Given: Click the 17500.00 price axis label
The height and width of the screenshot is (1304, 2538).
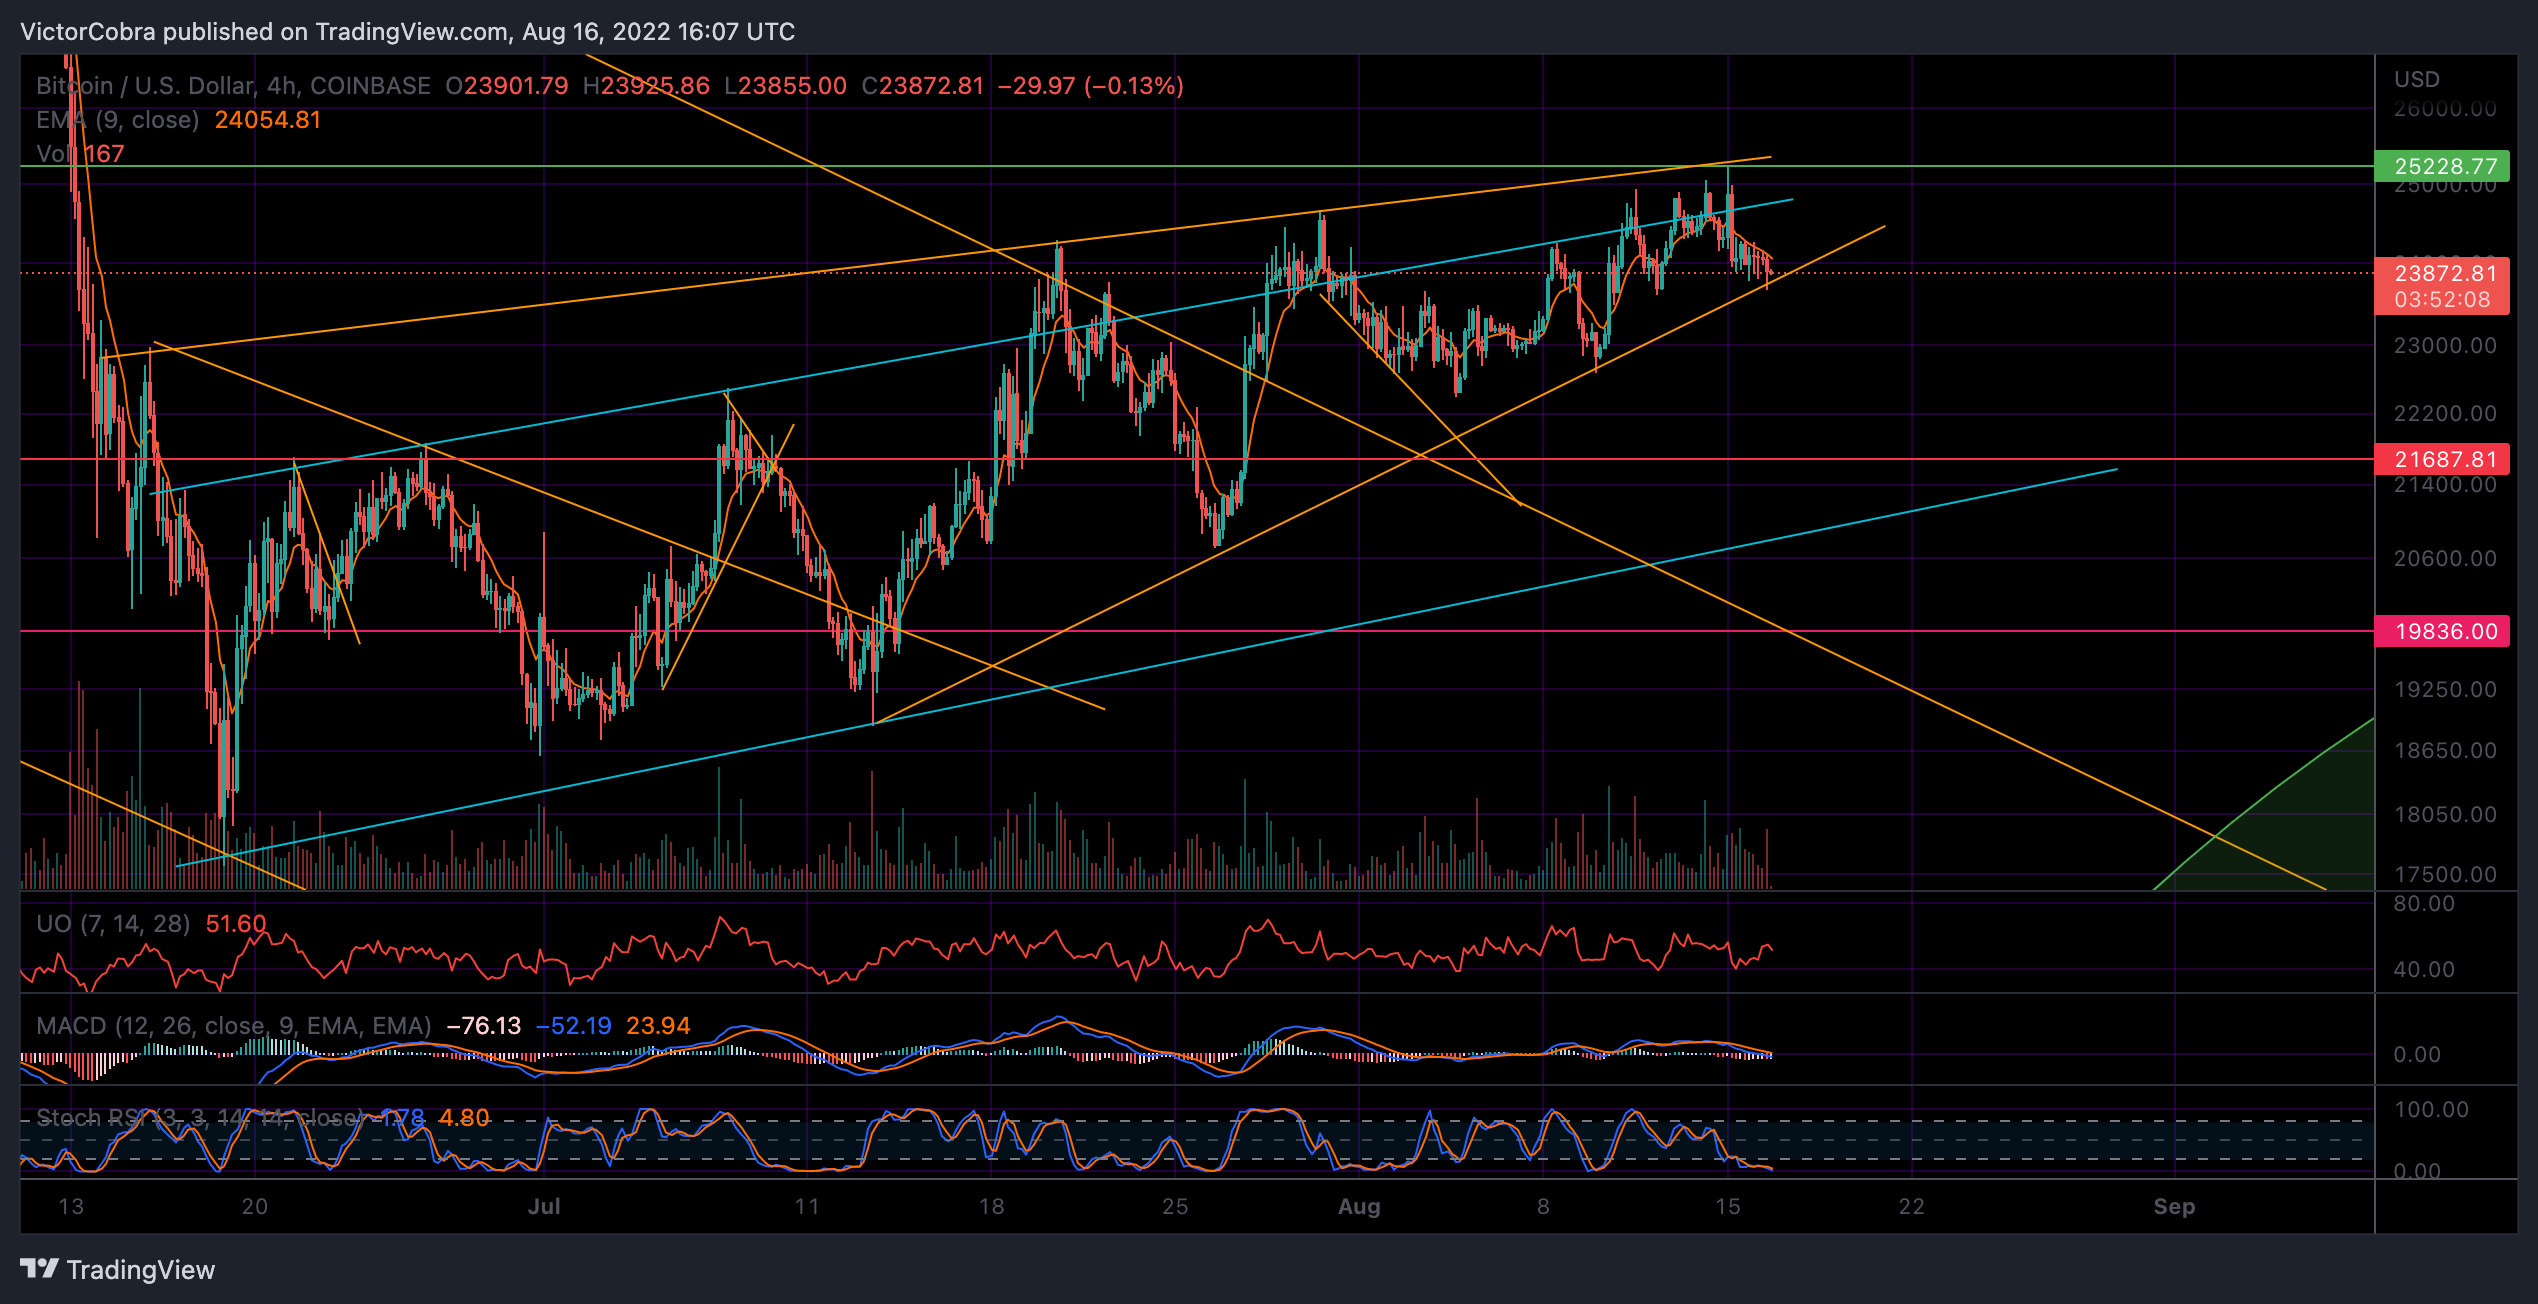Looking at the screenshot, I should (x=2445, y=874).
